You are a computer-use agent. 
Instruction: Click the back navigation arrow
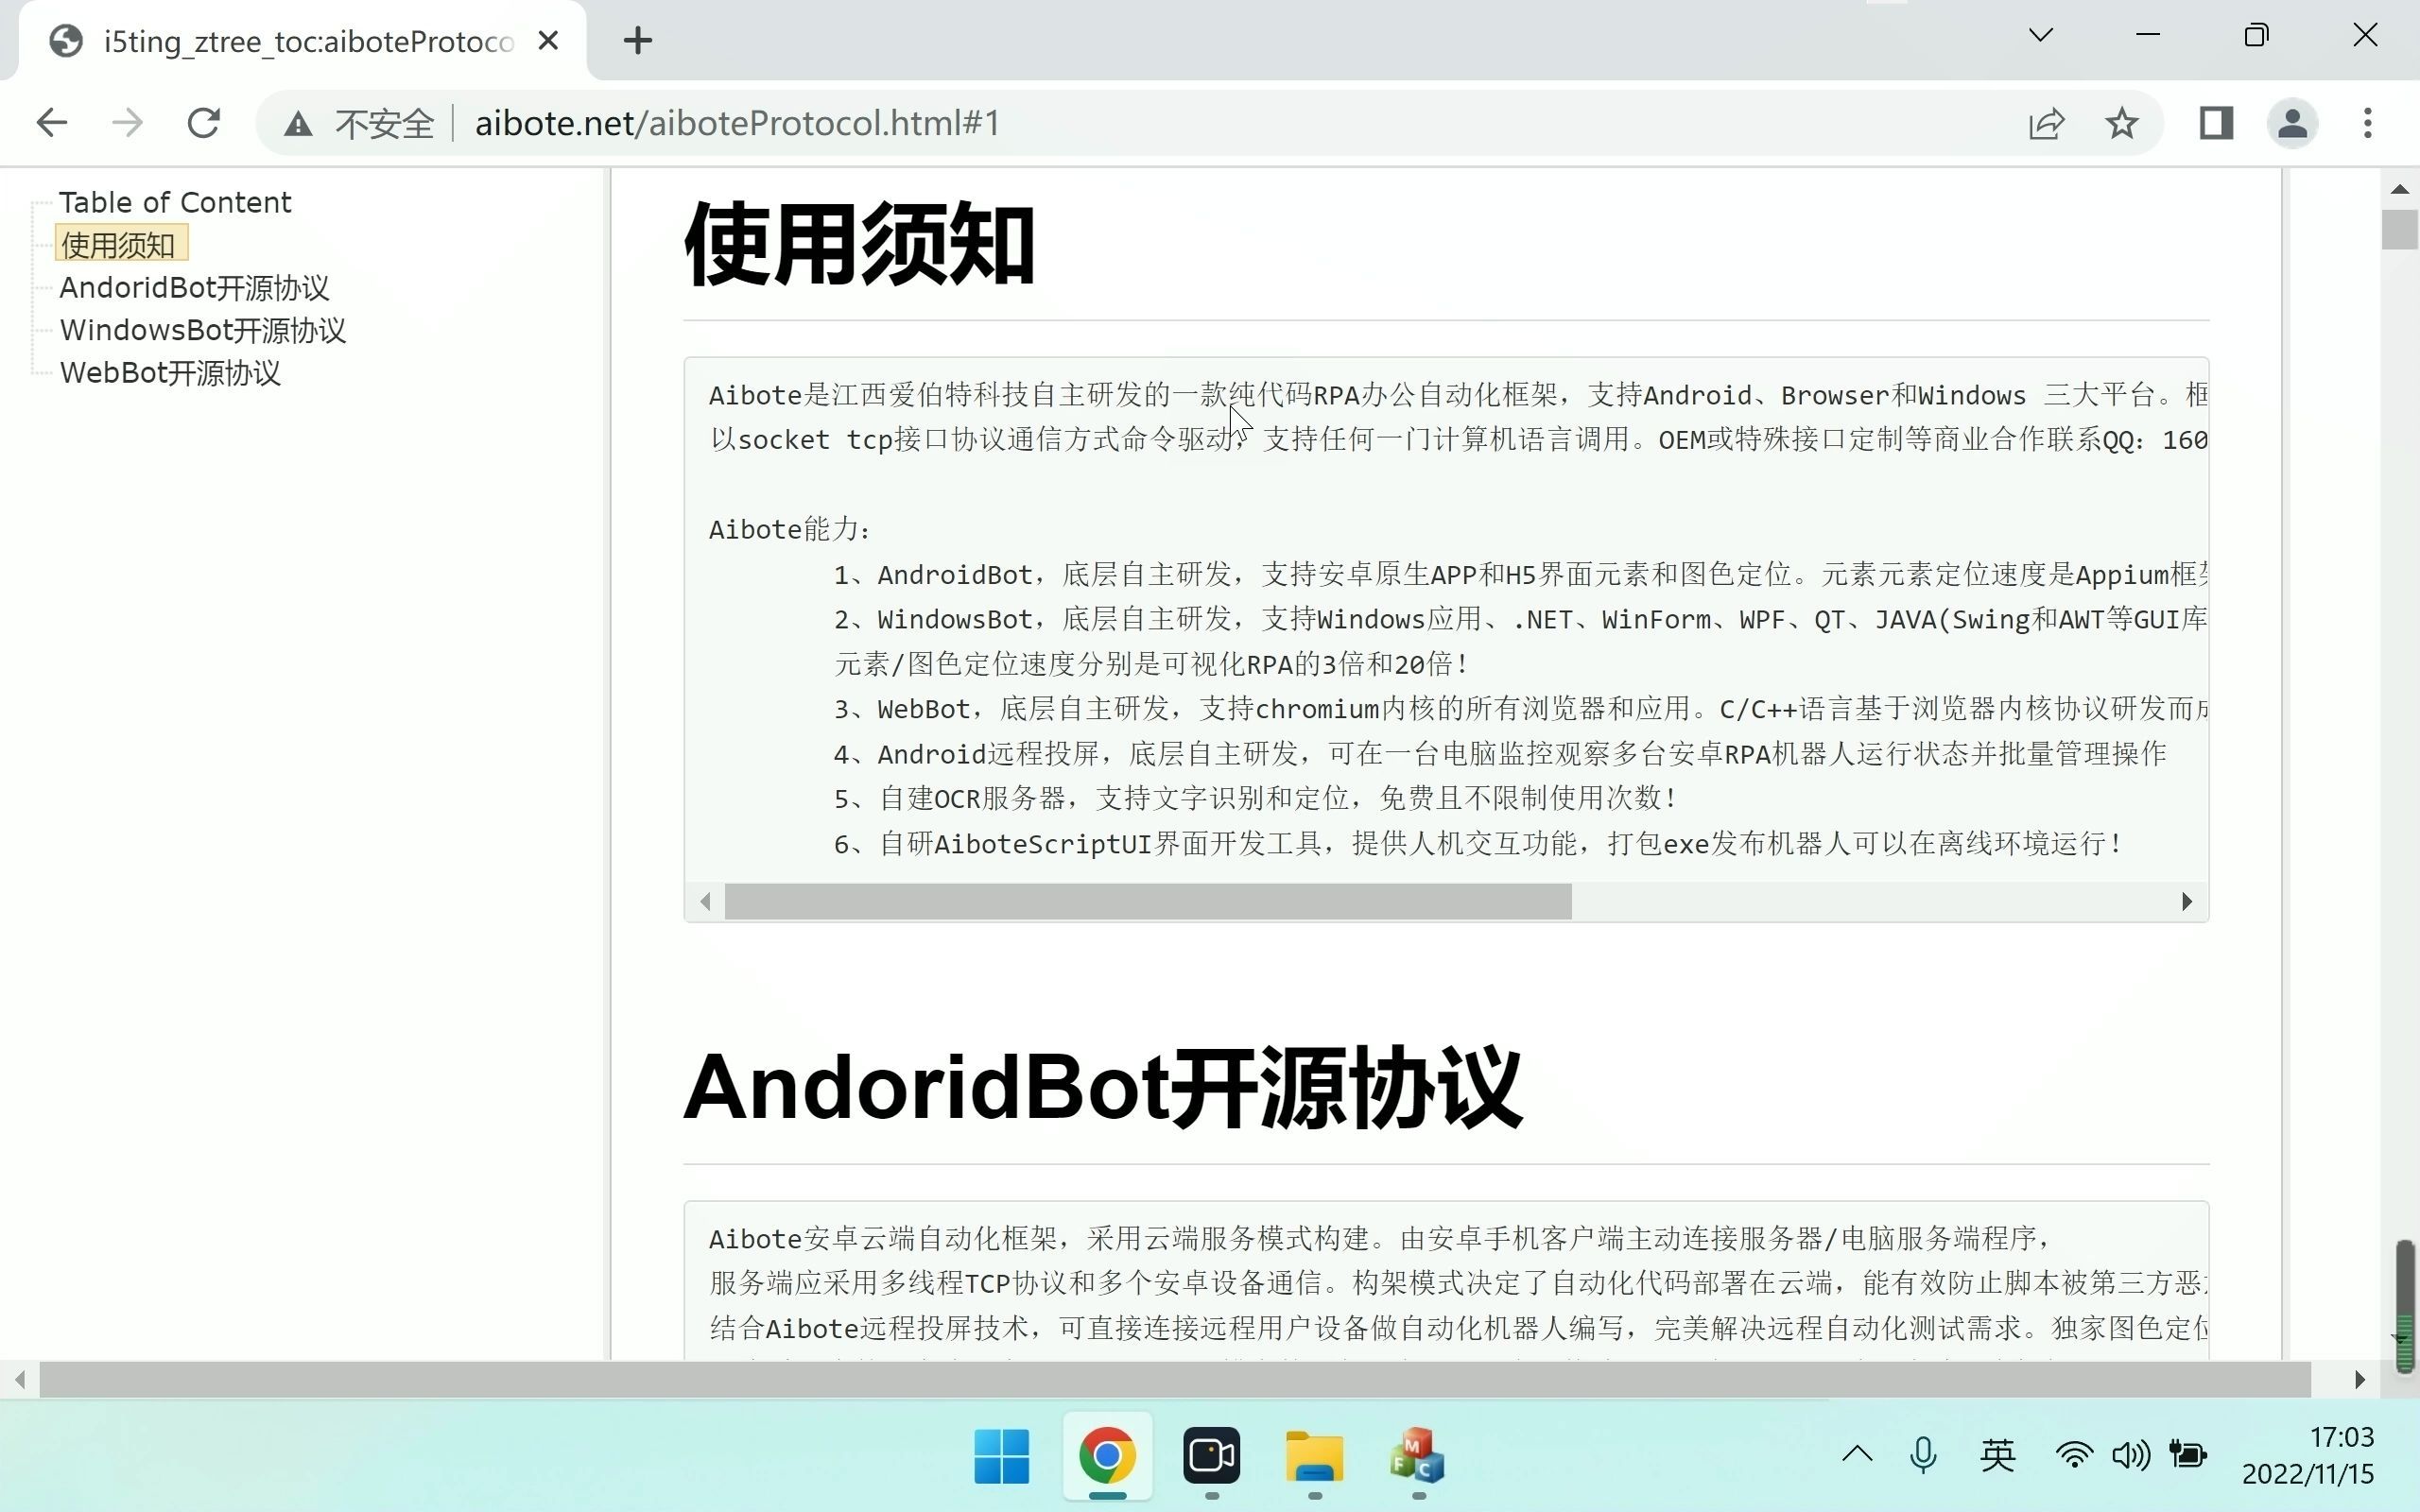tap(49, 122)
